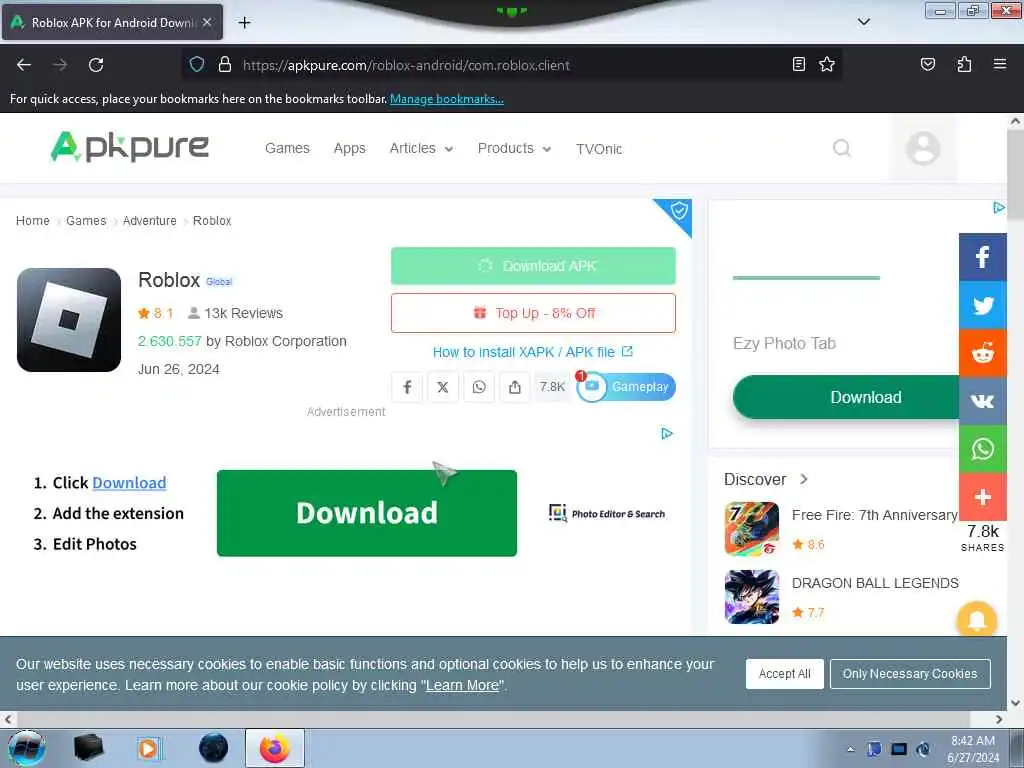Click Photo Editor & Search ad logo
The width and height of the screenshot is (1024, 768).
(x=607, y=513)
